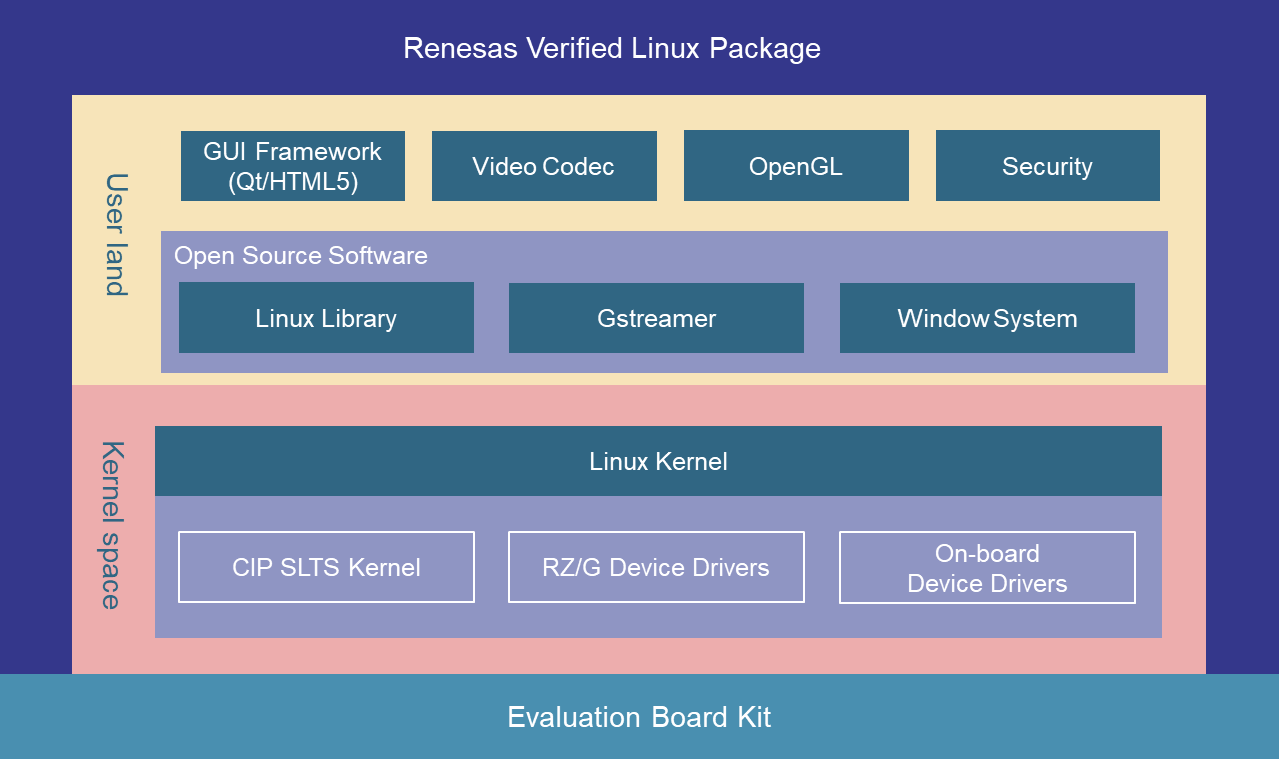Select the GUI Framework (Qt/HTML5) block
The width and height of the screenshot is (1279, 759).
pos(293,166)
